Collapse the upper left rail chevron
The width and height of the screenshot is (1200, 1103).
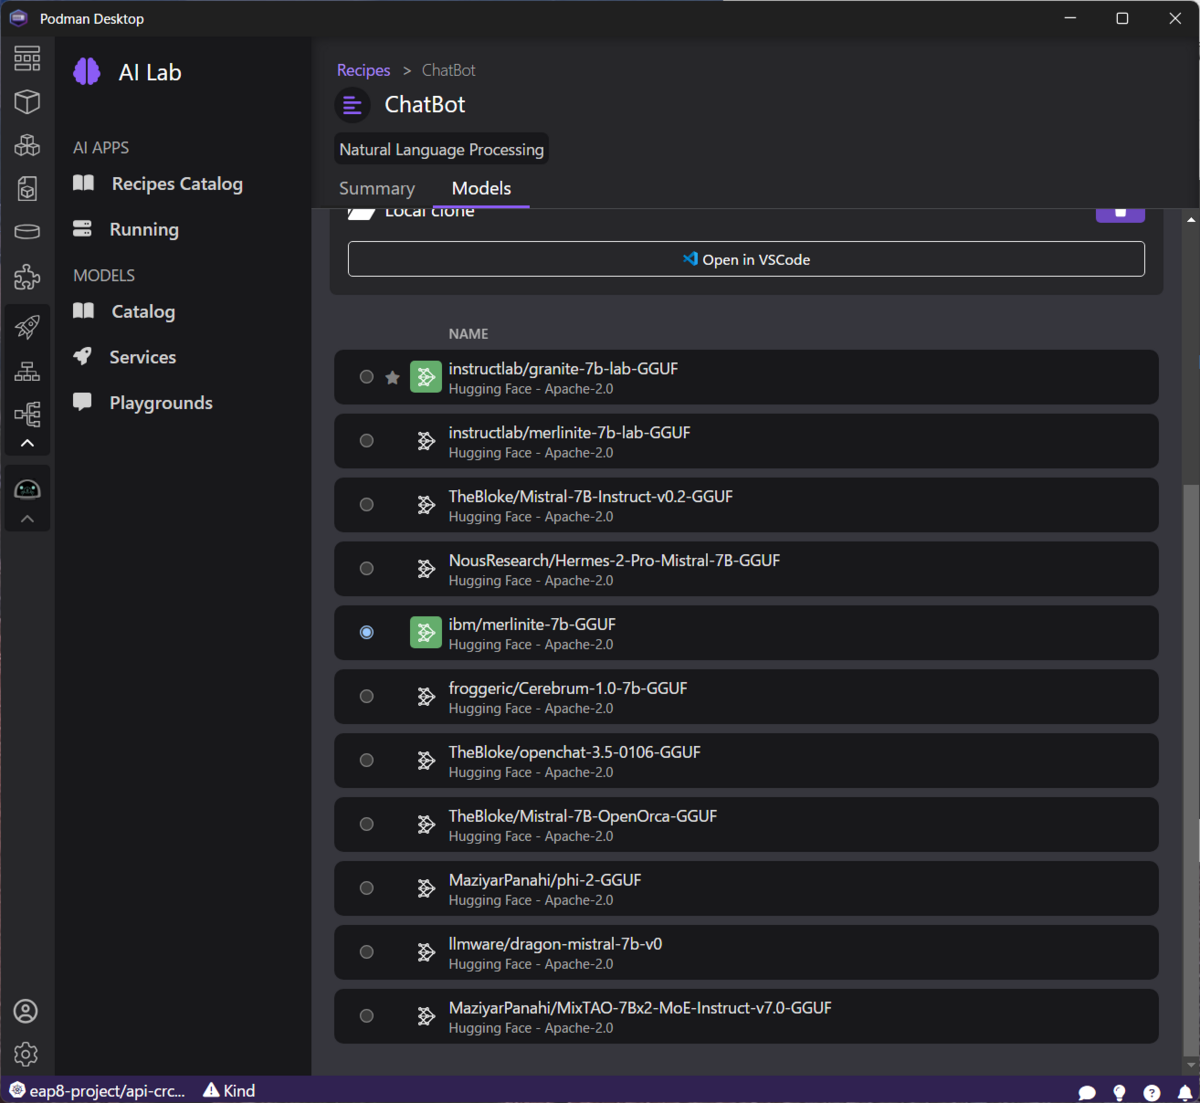tap(27, 443)
